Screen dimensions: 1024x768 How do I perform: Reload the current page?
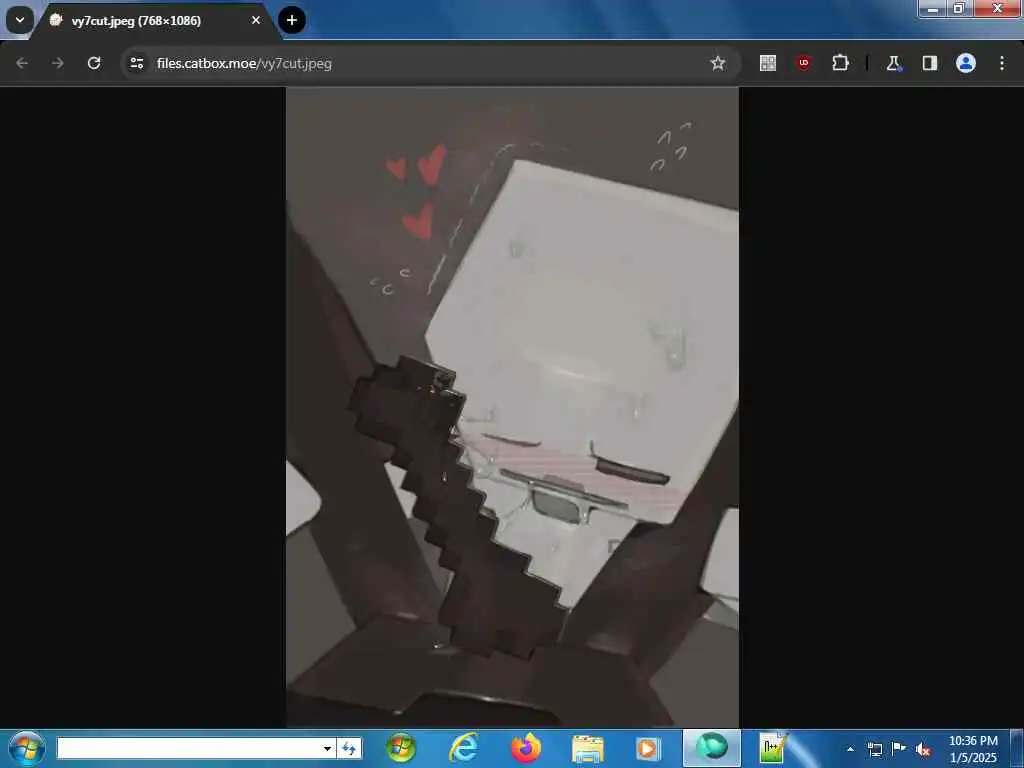point(94,63)
